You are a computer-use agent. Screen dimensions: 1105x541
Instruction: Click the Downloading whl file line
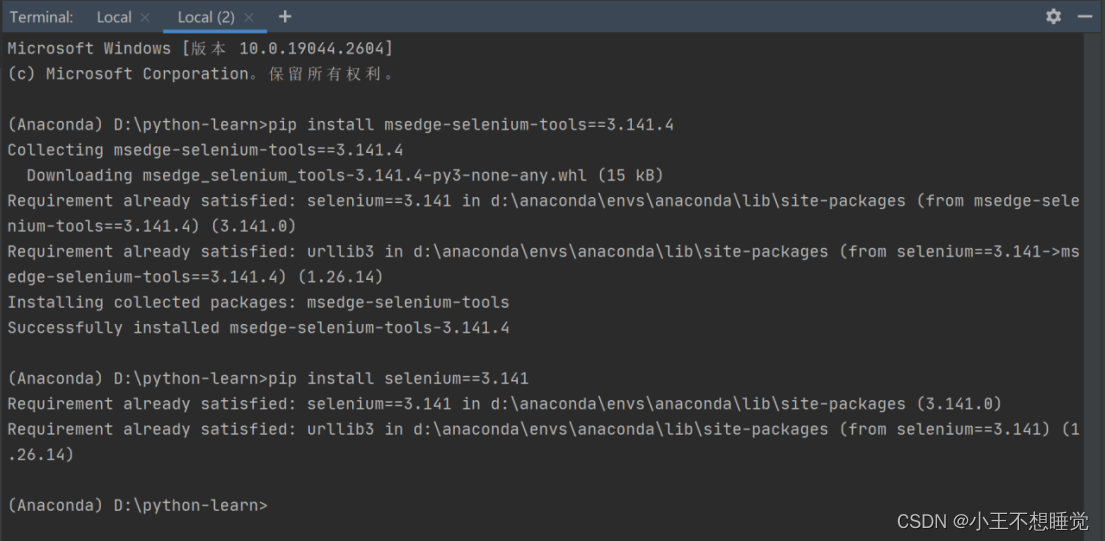[x=345, y=175]
